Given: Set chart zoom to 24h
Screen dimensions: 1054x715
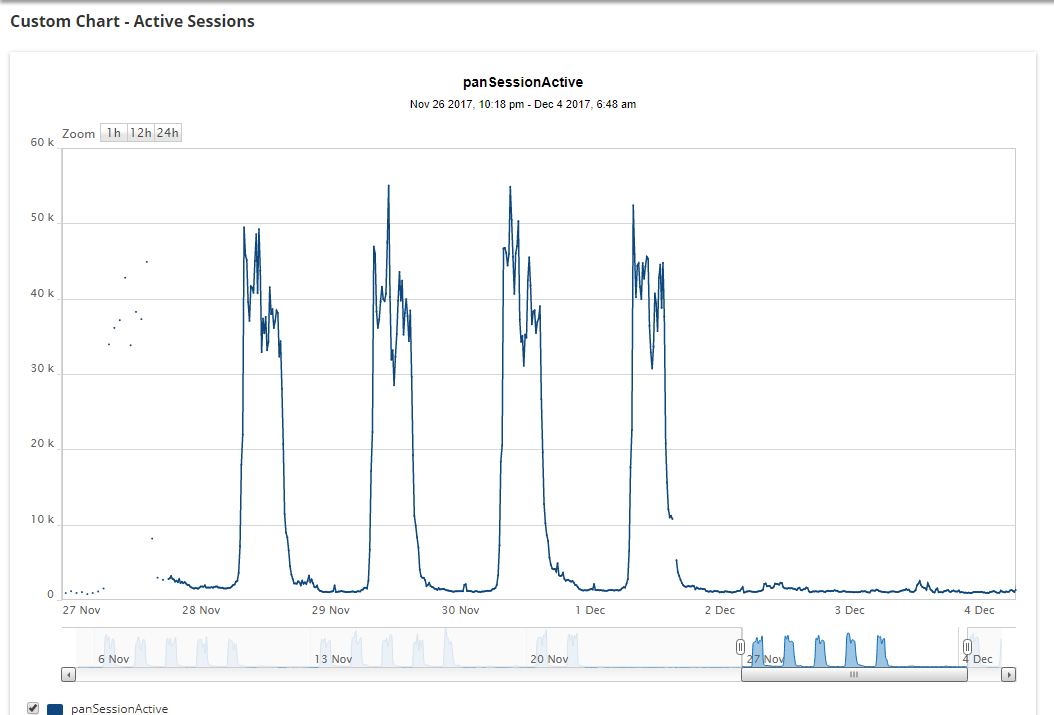Looking at the screenshot, I should coord(168,133).
